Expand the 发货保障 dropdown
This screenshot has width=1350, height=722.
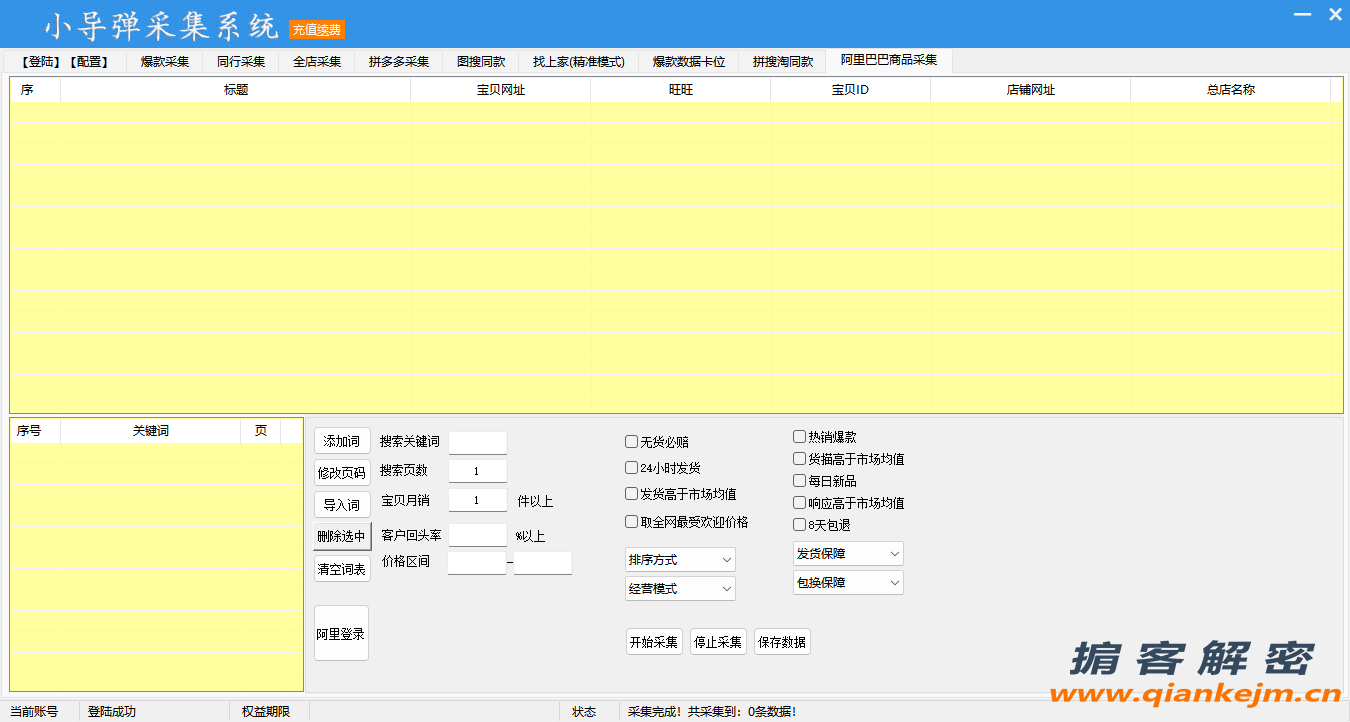tap(848, 553)
